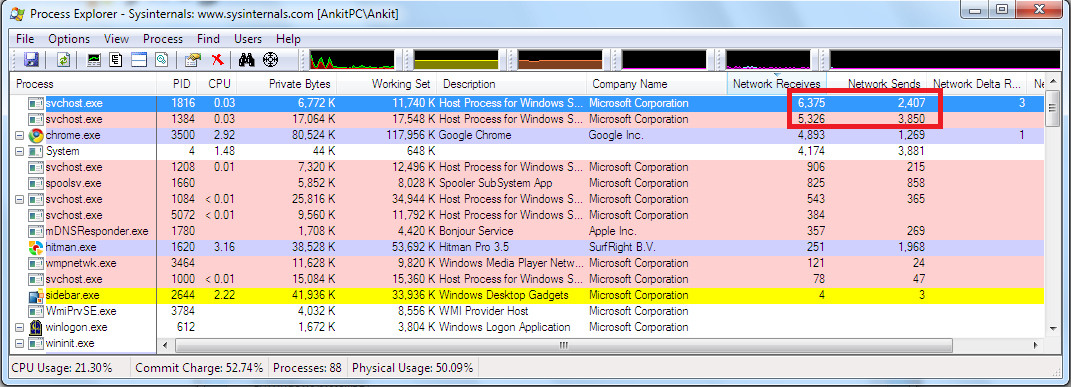Collapse the System process tree node
The width and height of the screenshot is (1071, 387).
click(x=19, y=152)
